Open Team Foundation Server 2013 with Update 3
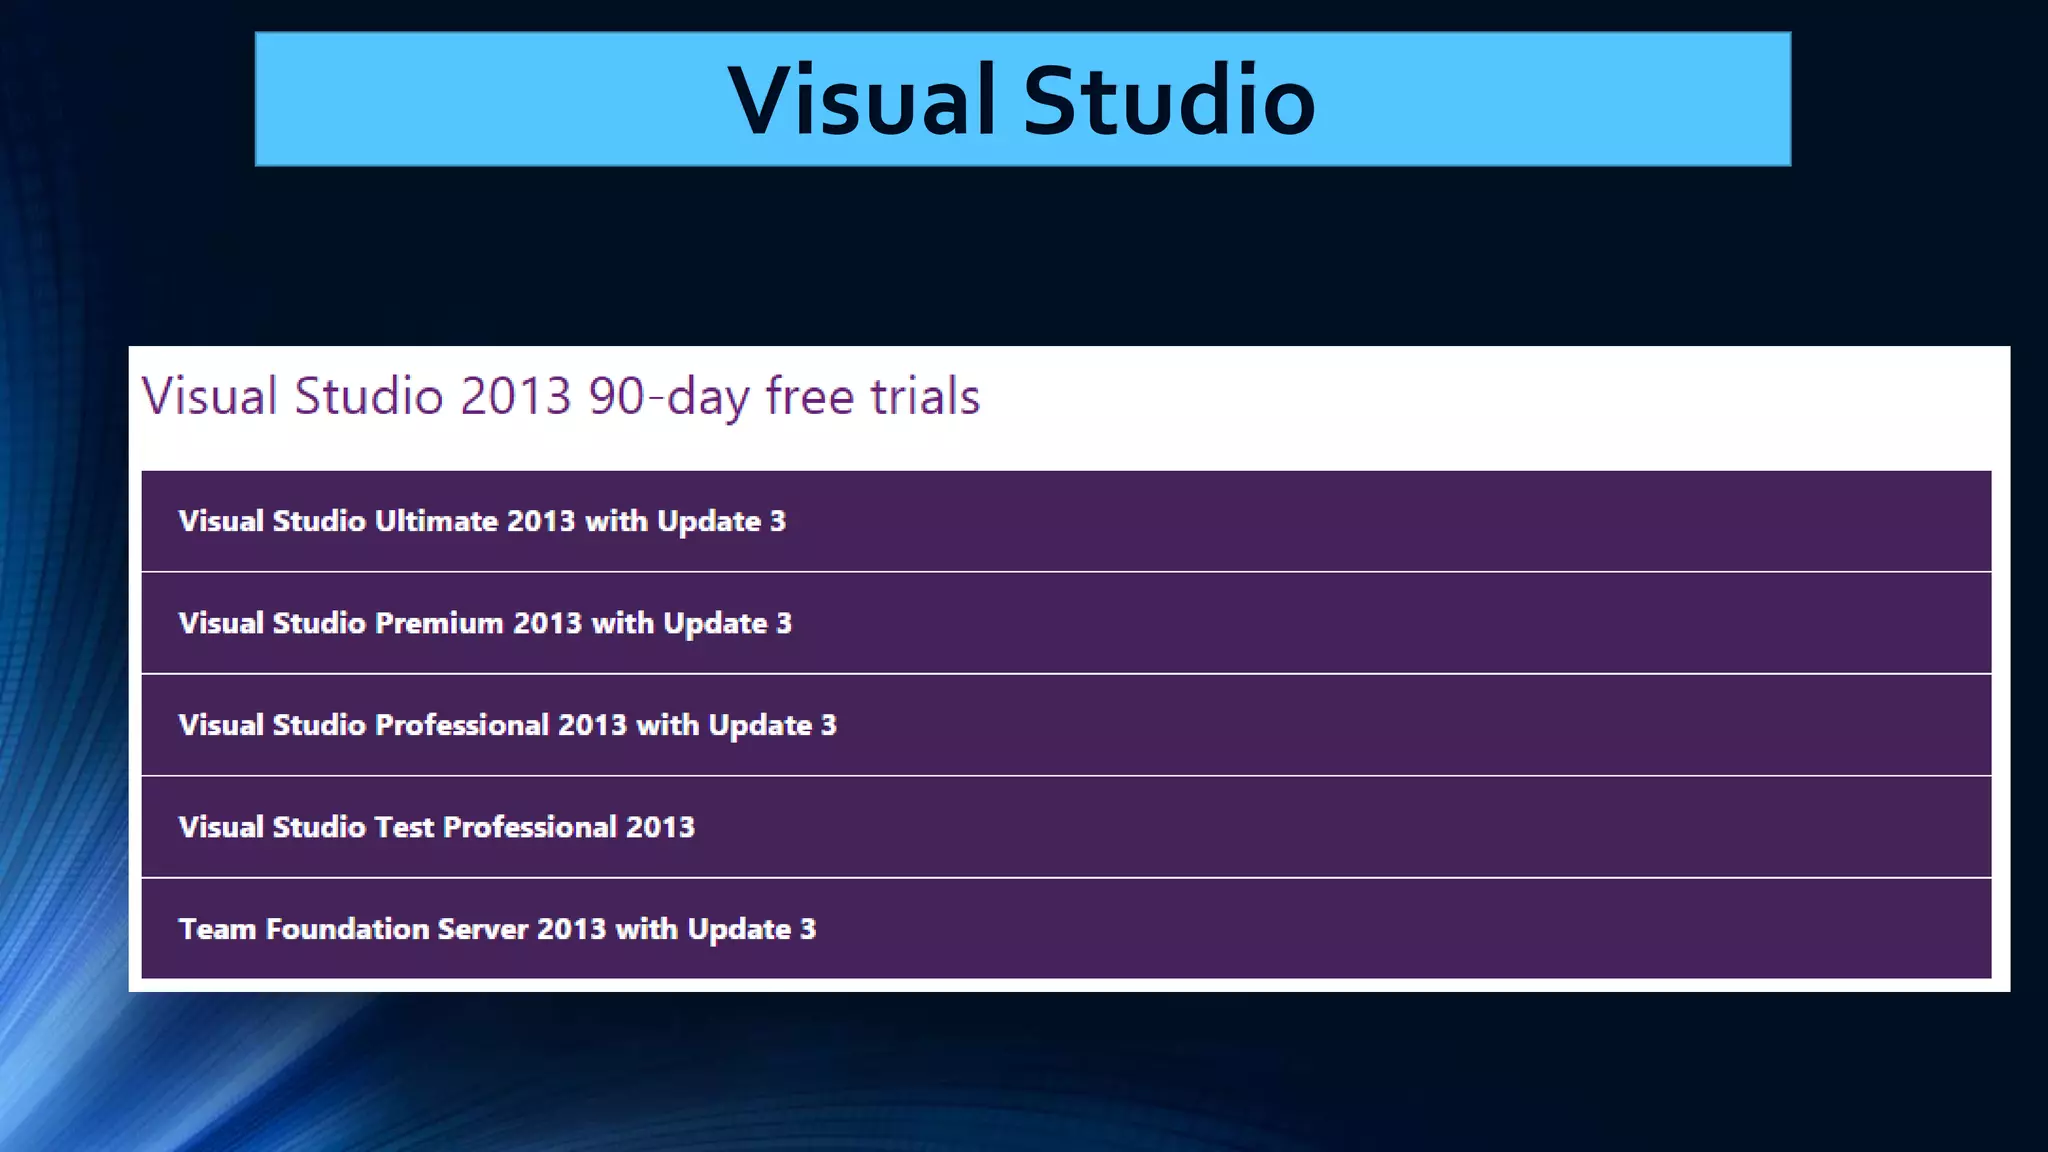This screenshot has width=2048, height=1152. 1066,929
